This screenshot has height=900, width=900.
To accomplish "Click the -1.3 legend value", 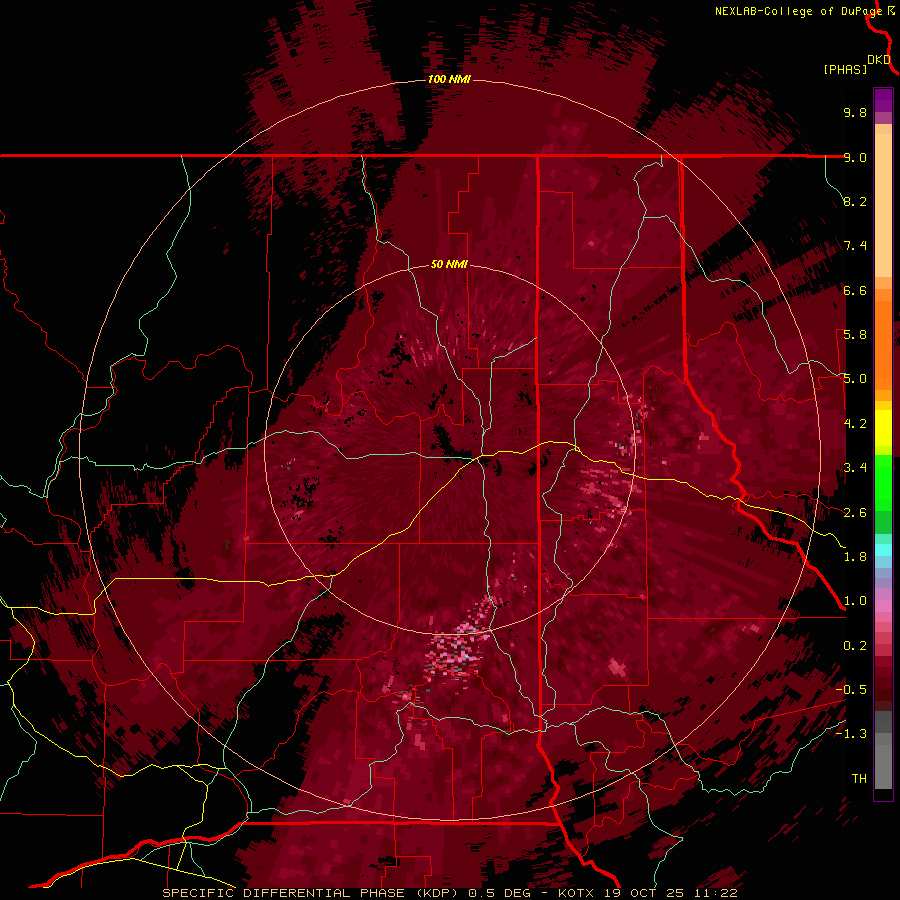I will (x=851, y=734).
